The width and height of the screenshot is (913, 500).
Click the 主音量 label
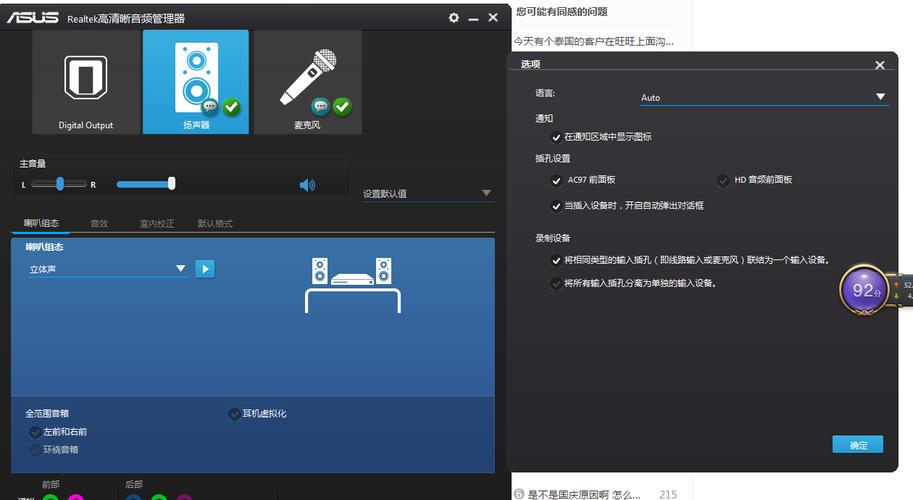[33, 164]
